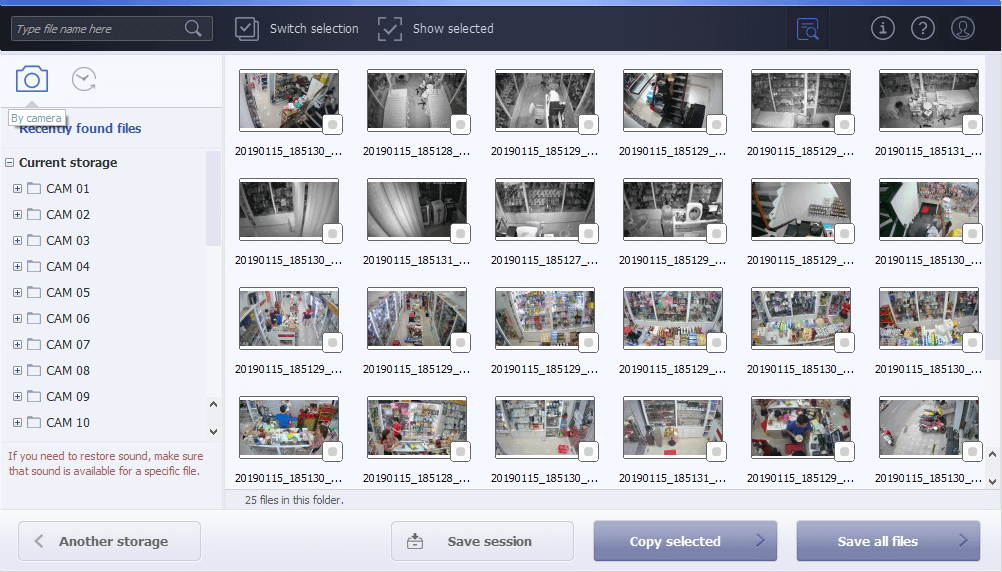
Task: Click the Switch selection icon
Action: tap(247, 29)
